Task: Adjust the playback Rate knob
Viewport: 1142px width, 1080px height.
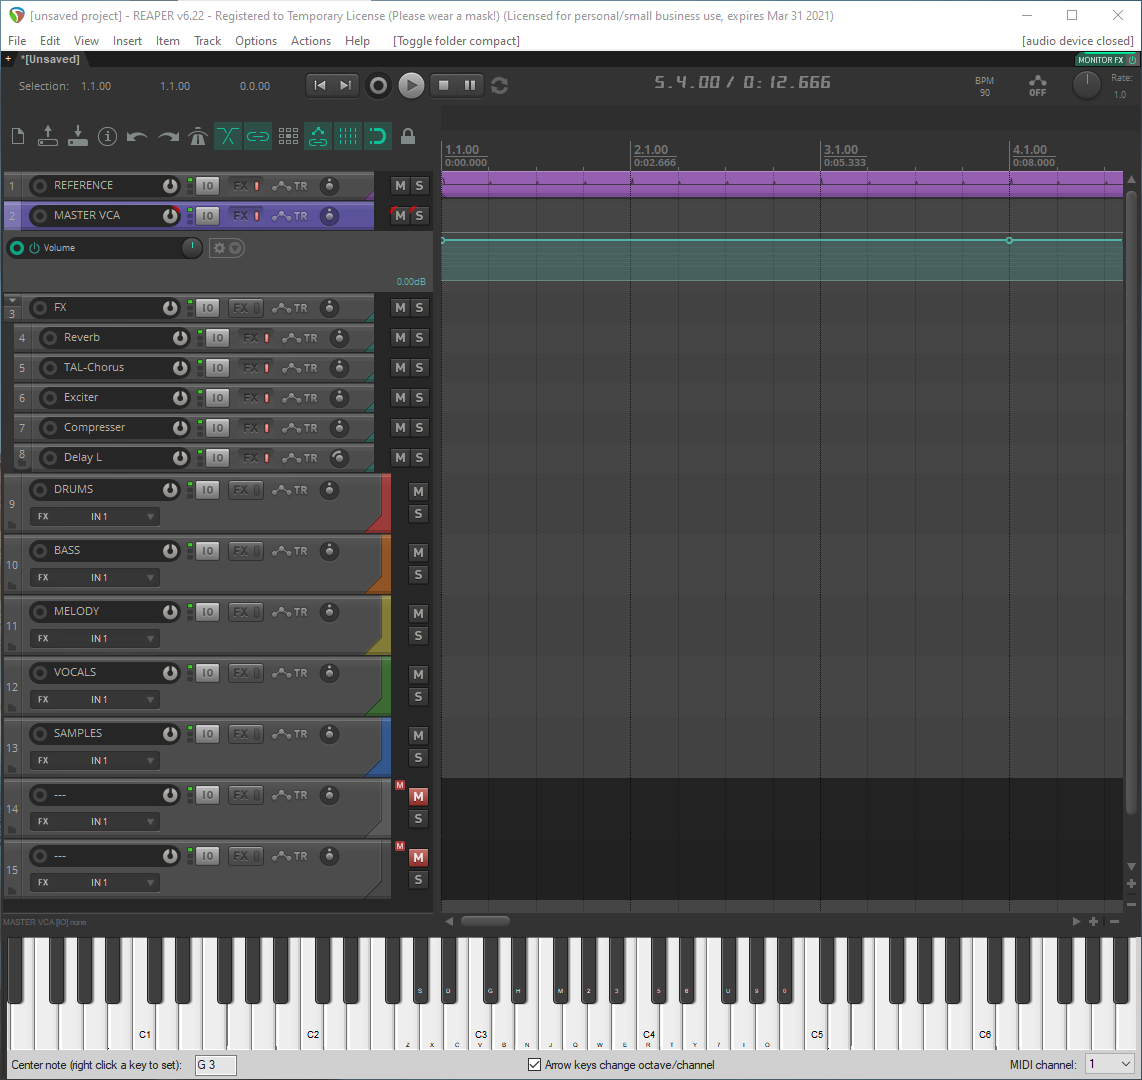Action: coord(1087,86)
